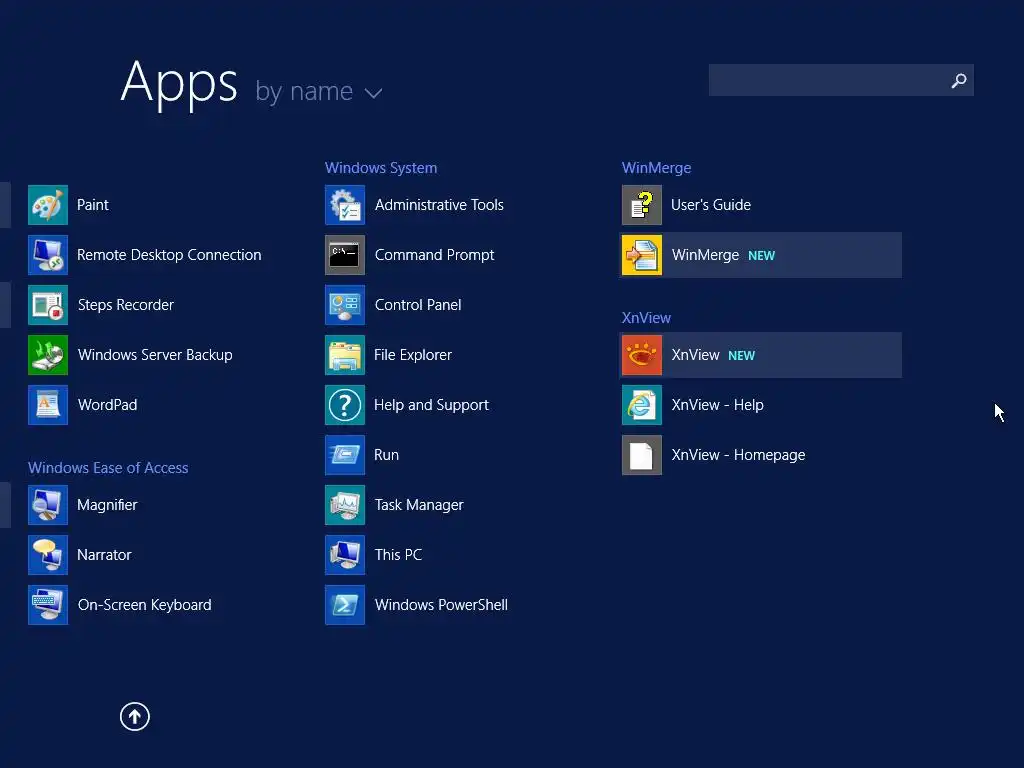Image resolution: width=1024 pixels, height=768 pixels.
Task: Select the 'XnView - Help' label
Action: point(717,405)
